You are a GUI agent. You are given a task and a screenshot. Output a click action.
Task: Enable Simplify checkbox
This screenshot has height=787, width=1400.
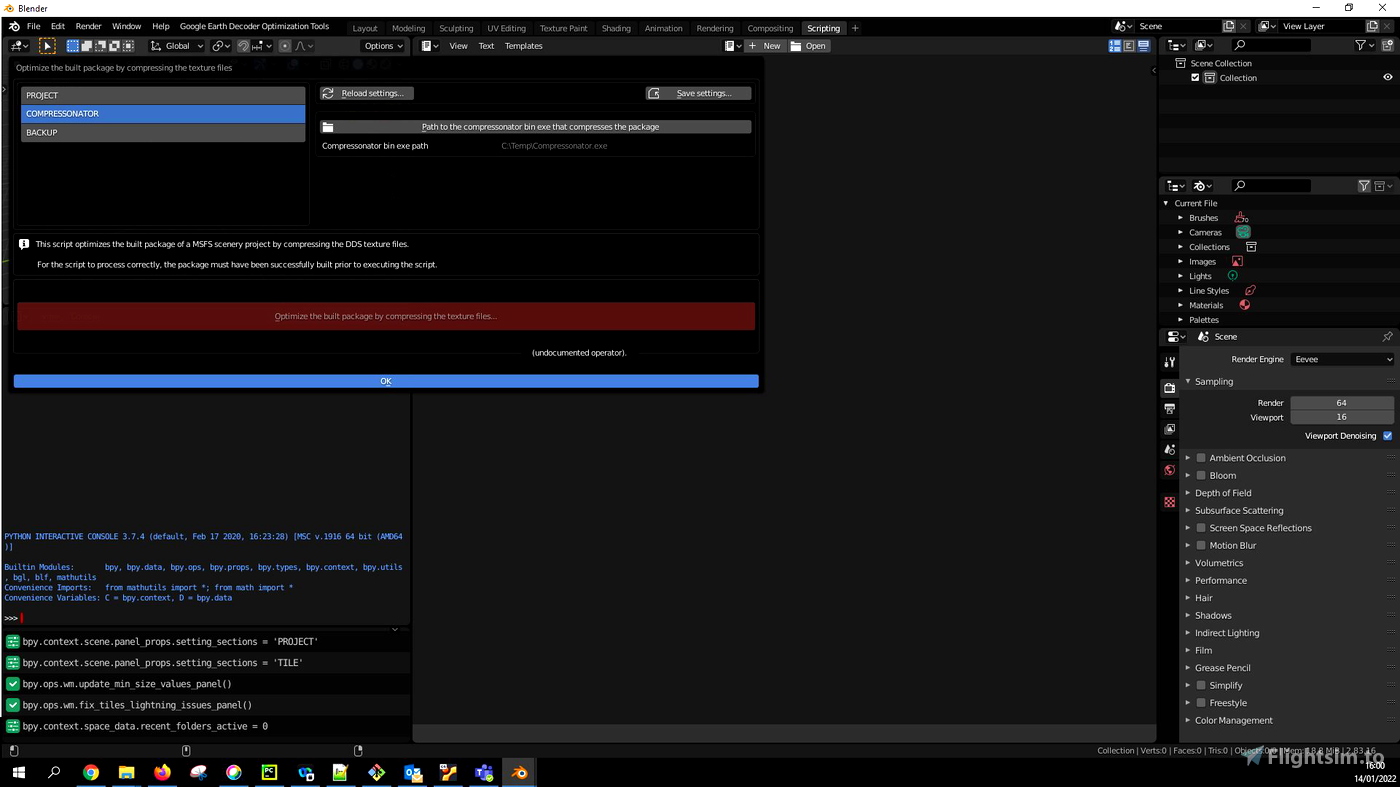click(1201, 685)
